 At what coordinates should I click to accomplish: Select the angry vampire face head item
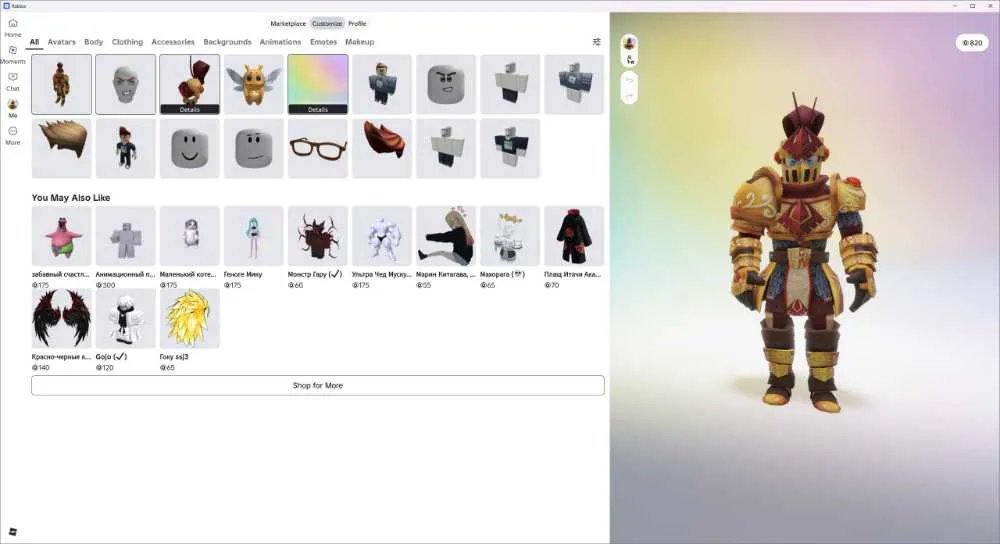[x=126, y=84]
